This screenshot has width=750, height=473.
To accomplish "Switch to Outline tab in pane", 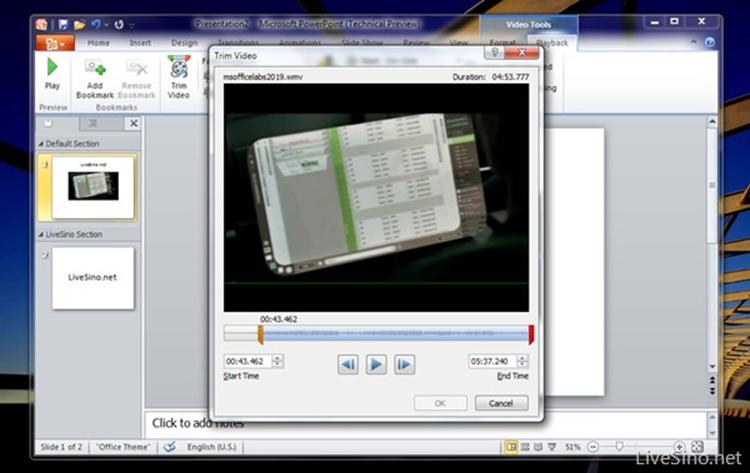I will tap(93, 123).
